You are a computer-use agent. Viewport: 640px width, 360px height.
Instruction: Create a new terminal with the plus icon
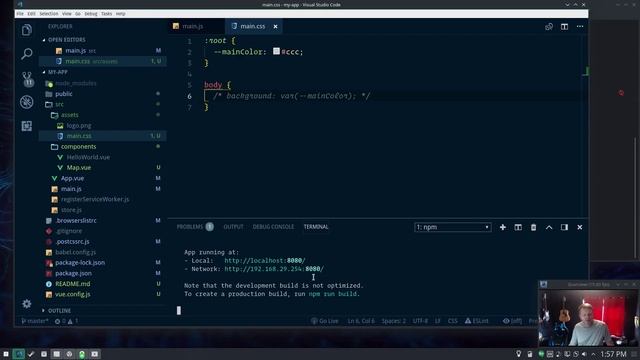click(503, 227)
